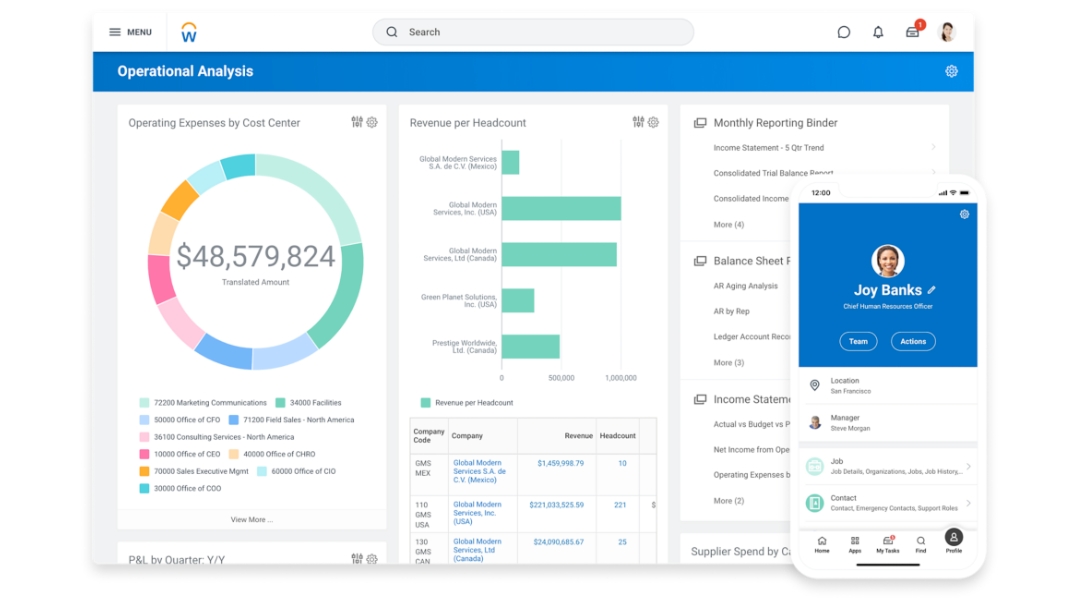Screen dimensions: 1079x600
Task: Tap the Team button on profile card
Action: point(858,341)
